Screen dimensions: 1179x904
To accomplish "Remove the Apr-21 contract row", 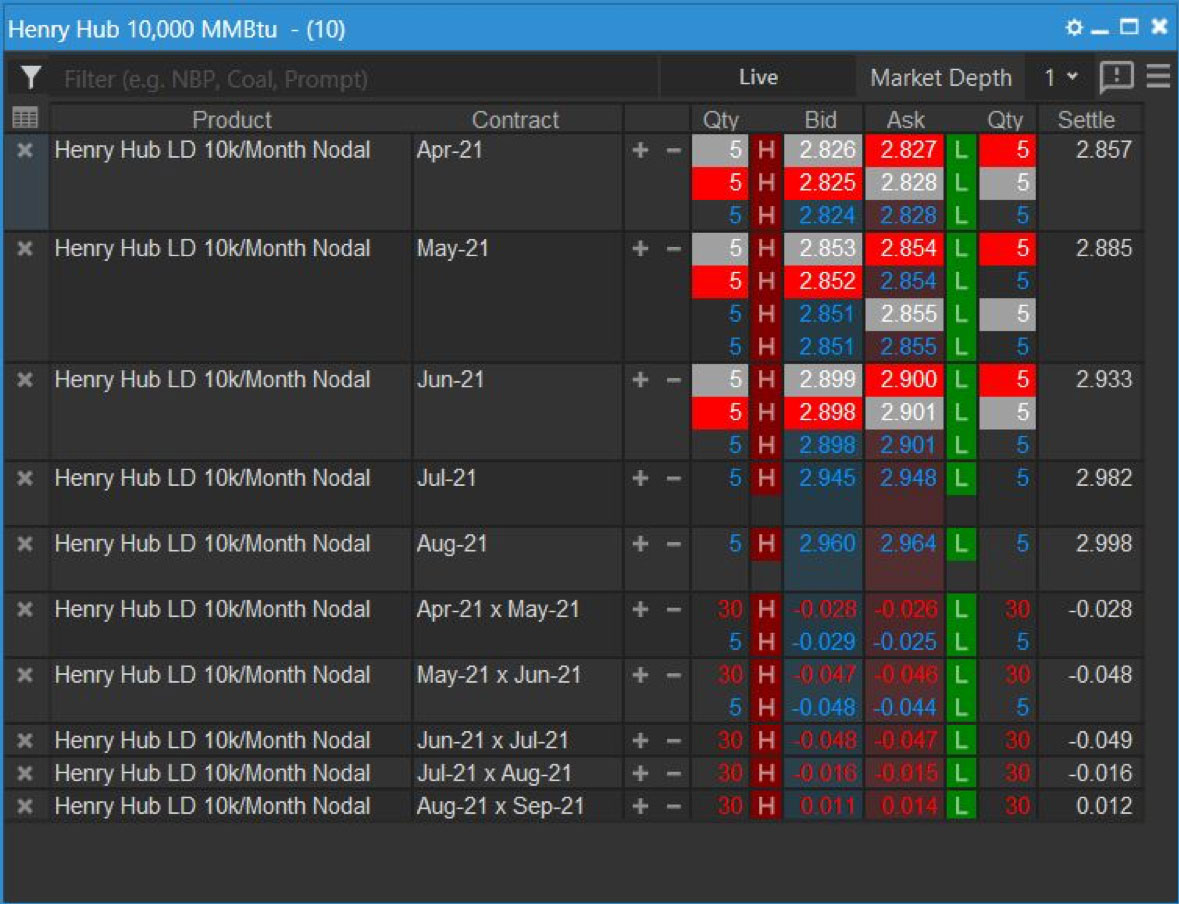I will [25, 150].
